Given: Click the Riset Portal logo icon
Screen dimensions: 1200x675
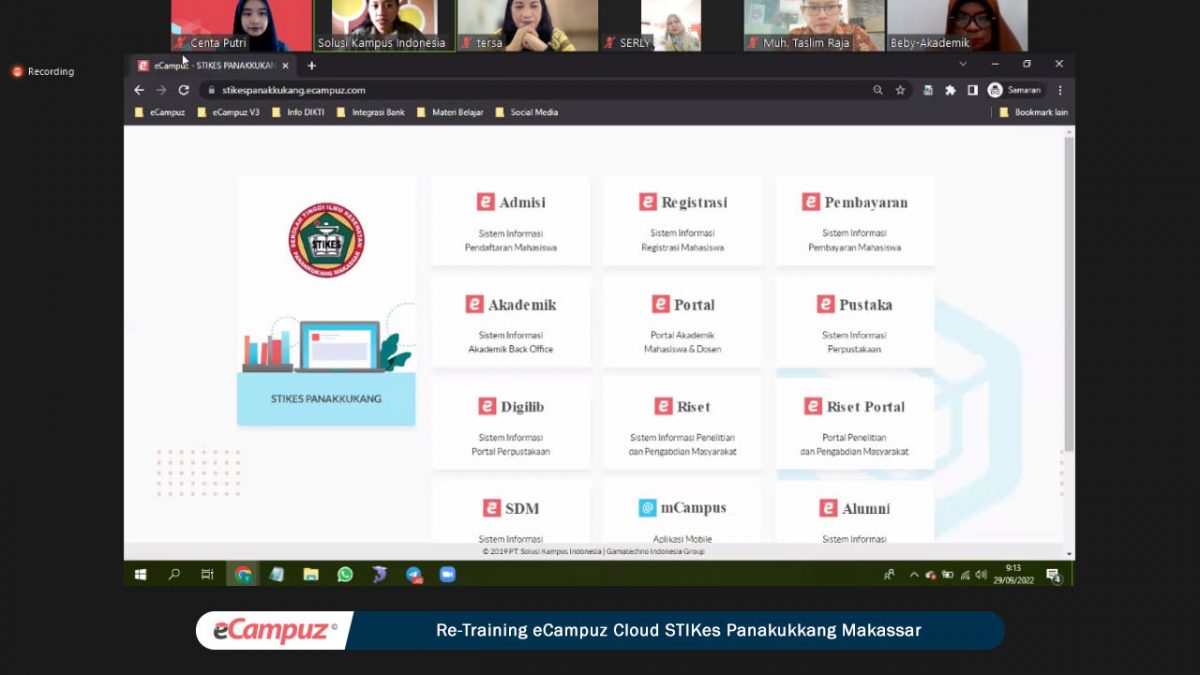Looking at the screenshot, I should [x=813, y=406].
